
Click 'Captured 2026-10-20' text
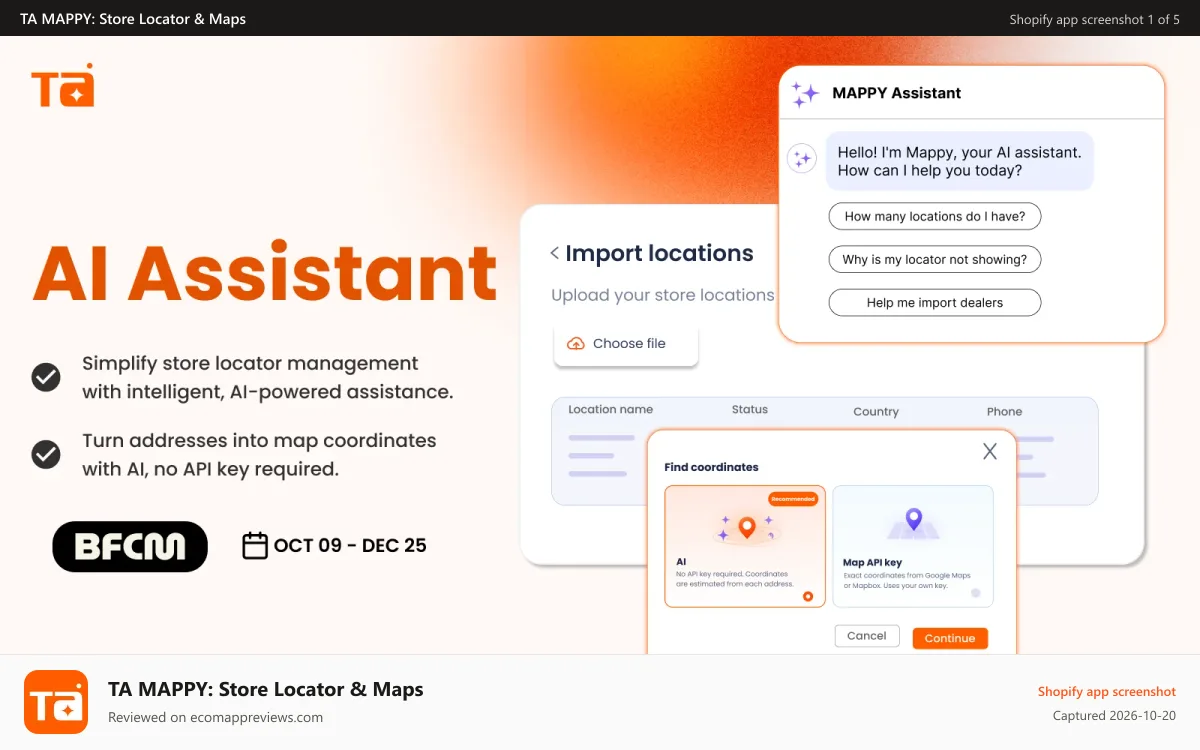[x=1114, y=716]
